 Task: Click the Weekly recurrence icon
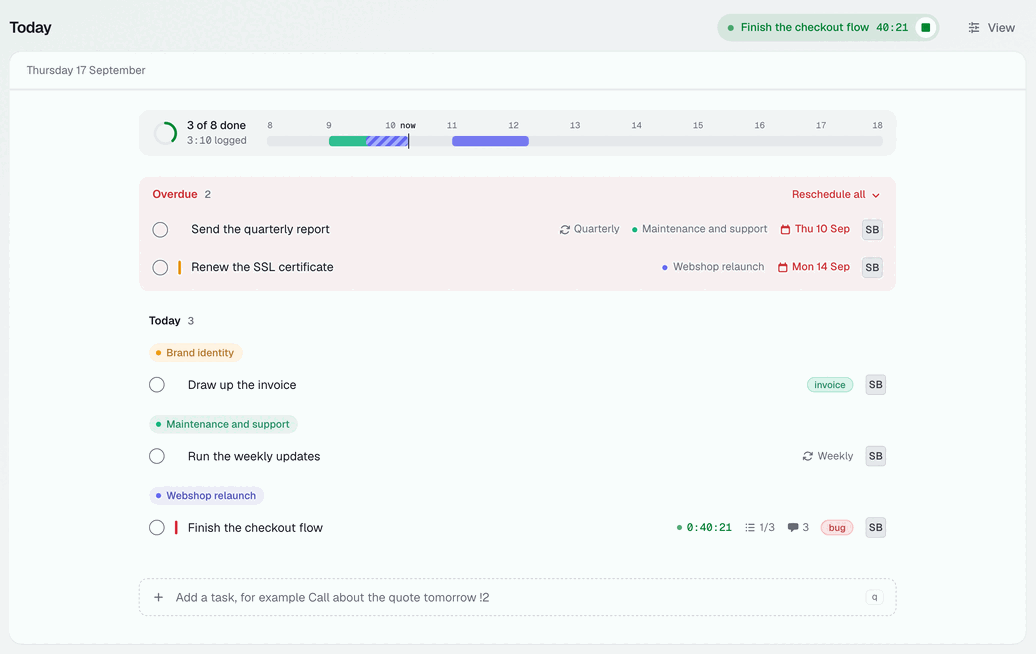click(x=807, y=456)
